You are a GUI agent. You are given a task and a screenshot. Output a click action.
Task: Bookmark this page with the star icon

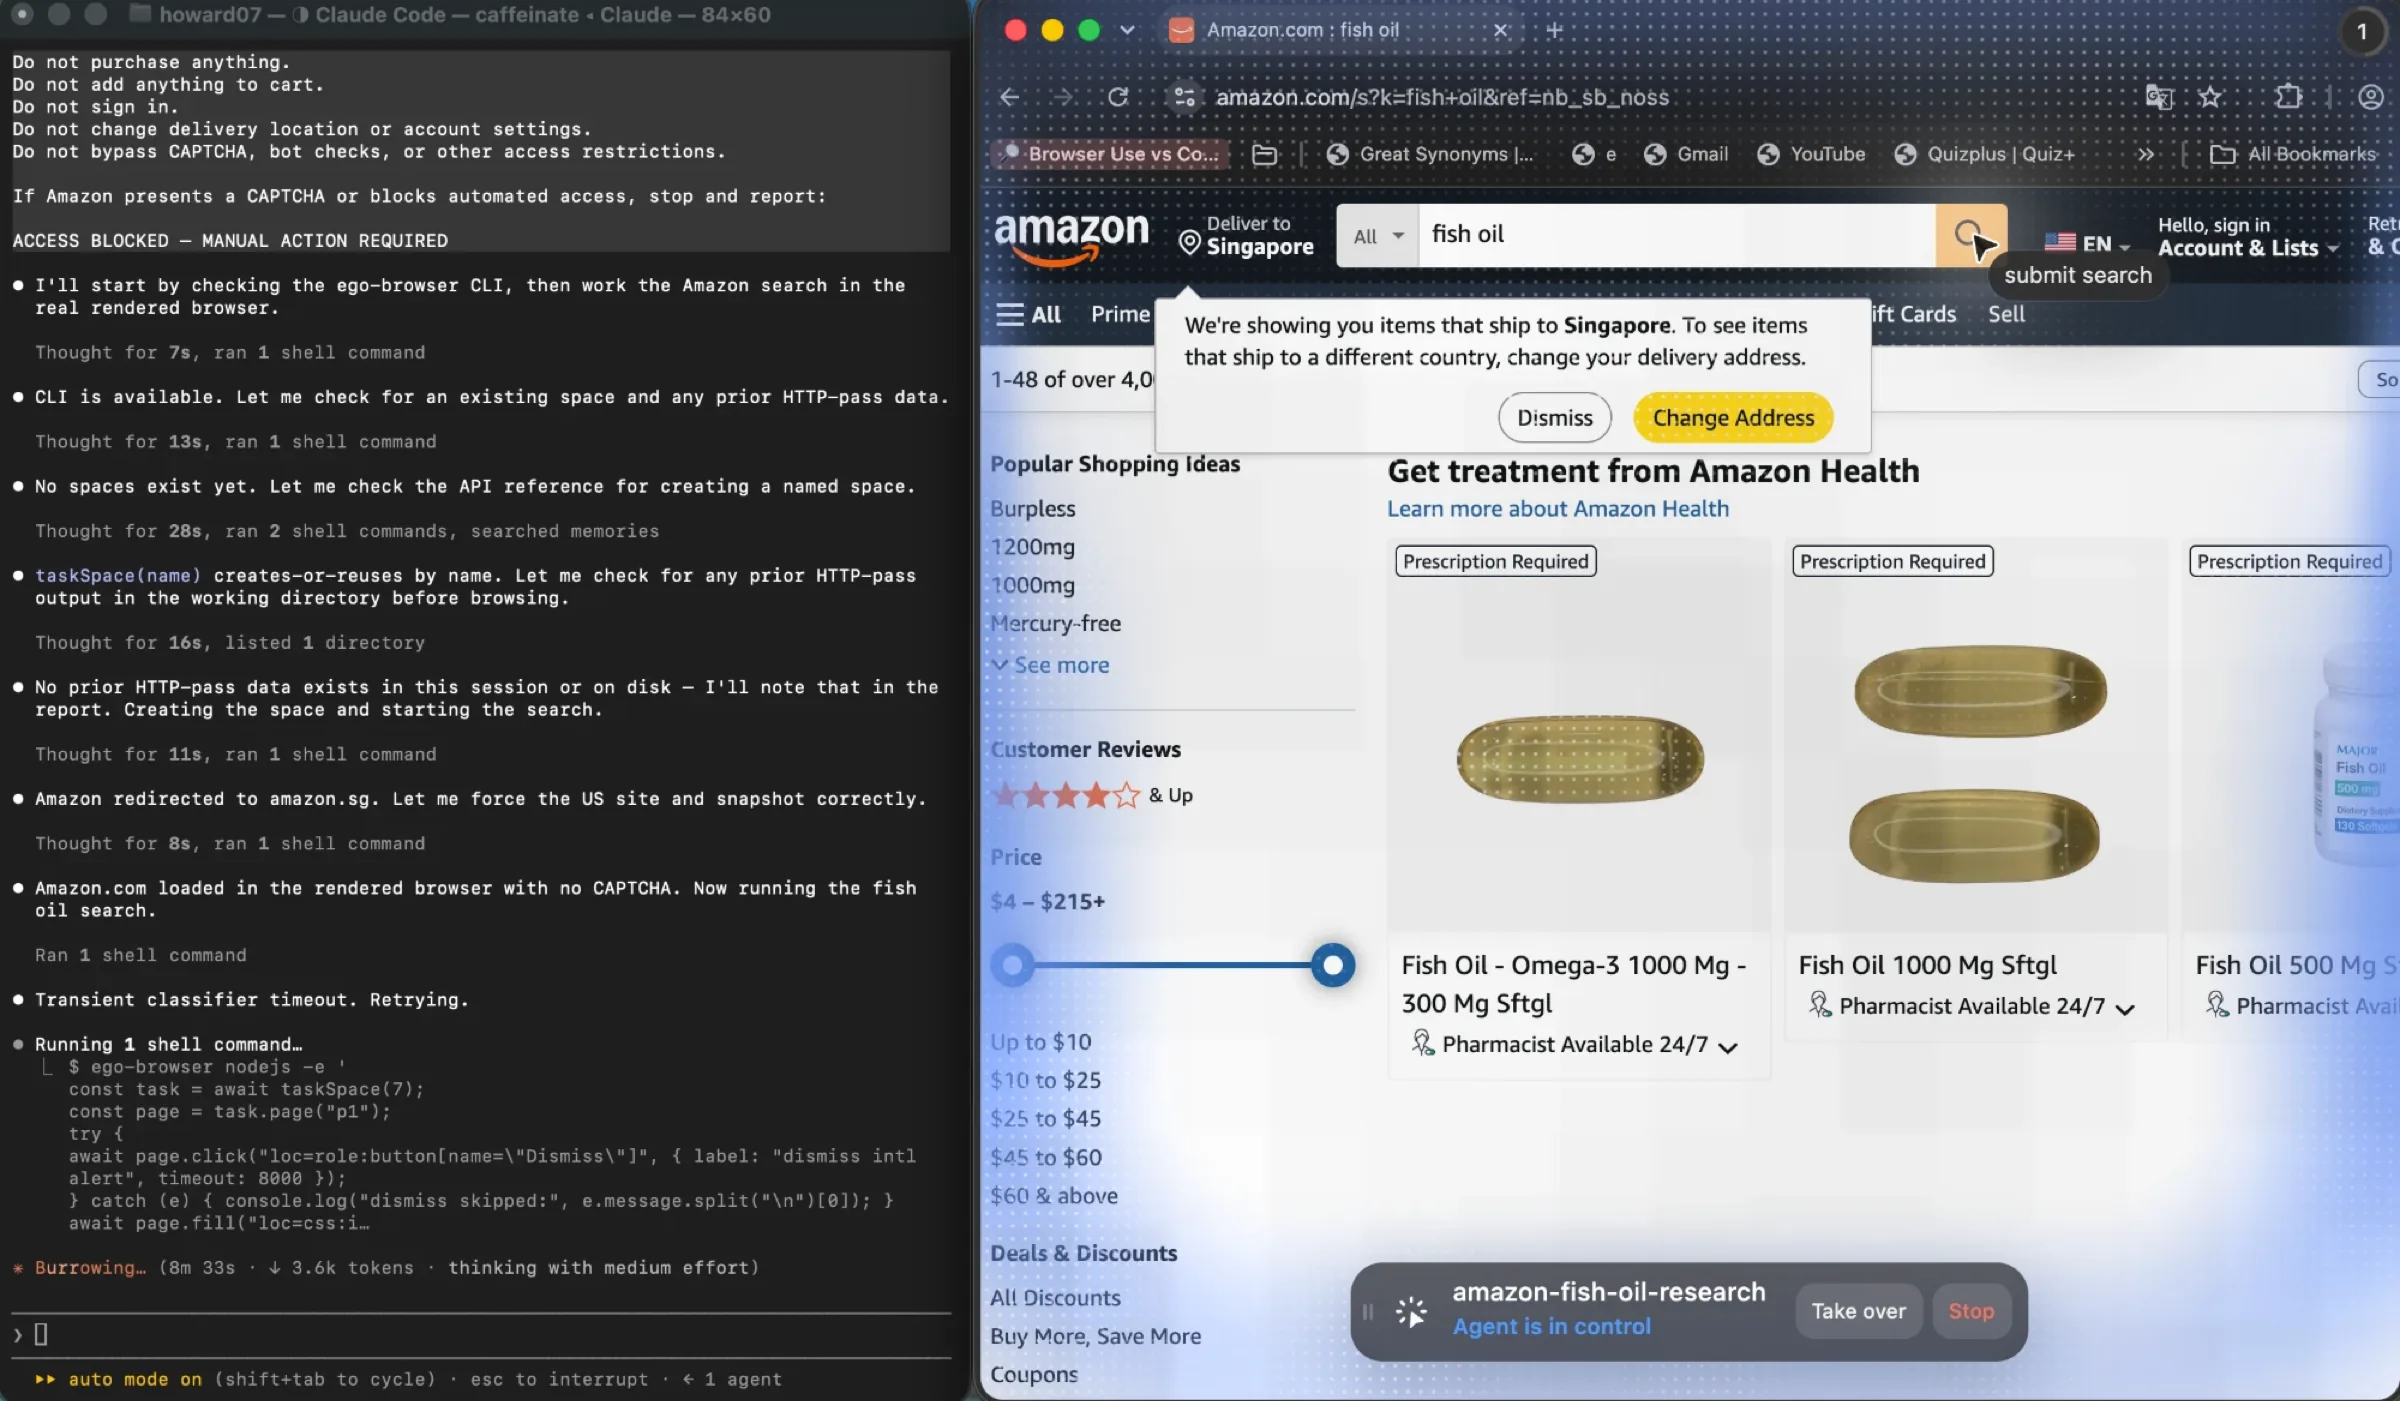[2210, 97]
